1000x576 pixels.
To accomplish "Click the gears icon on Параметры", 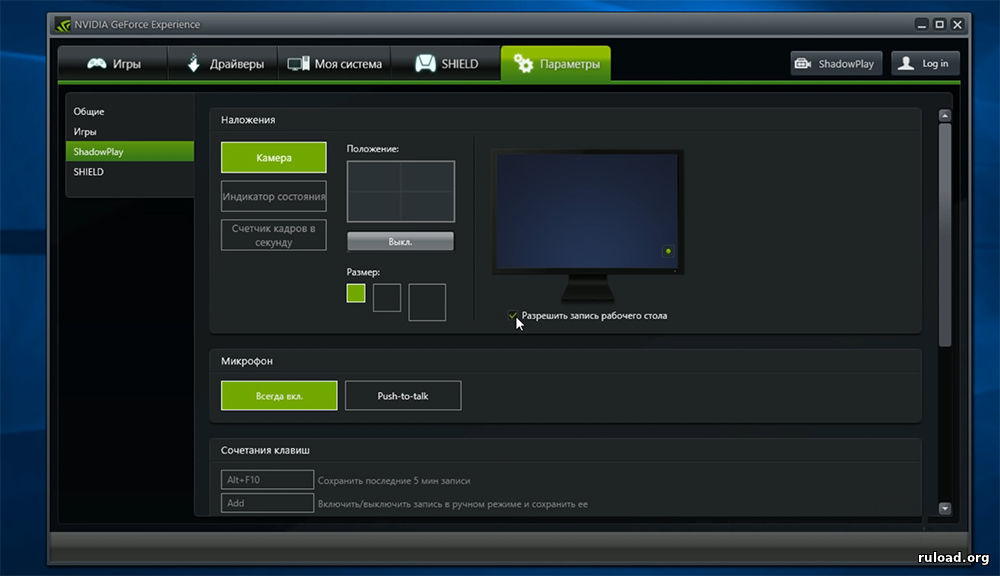I will click(523, 63).
